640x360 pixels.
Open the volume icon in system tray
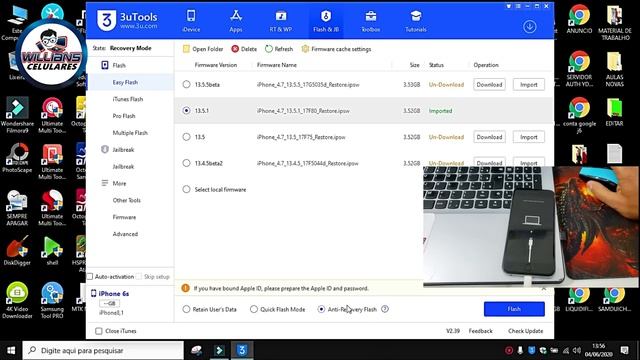(576, 350)
